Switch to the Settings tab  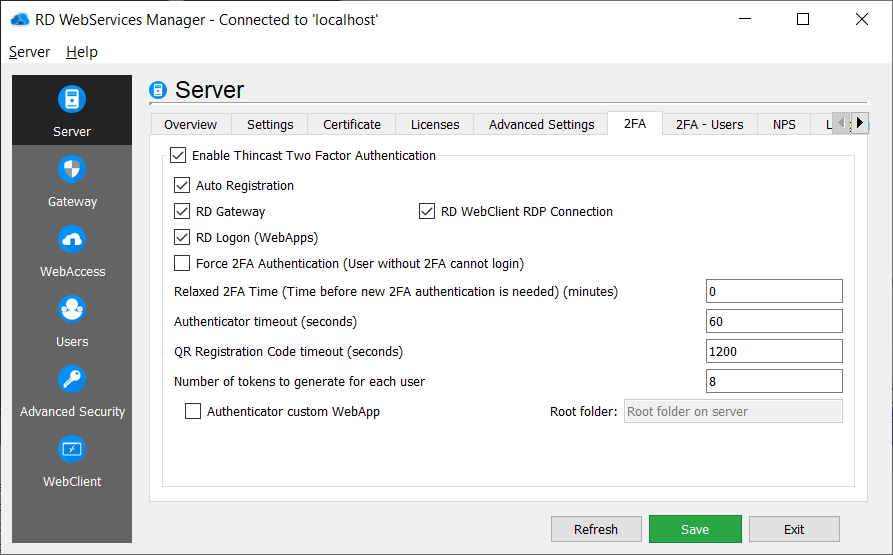click(270, 125)
